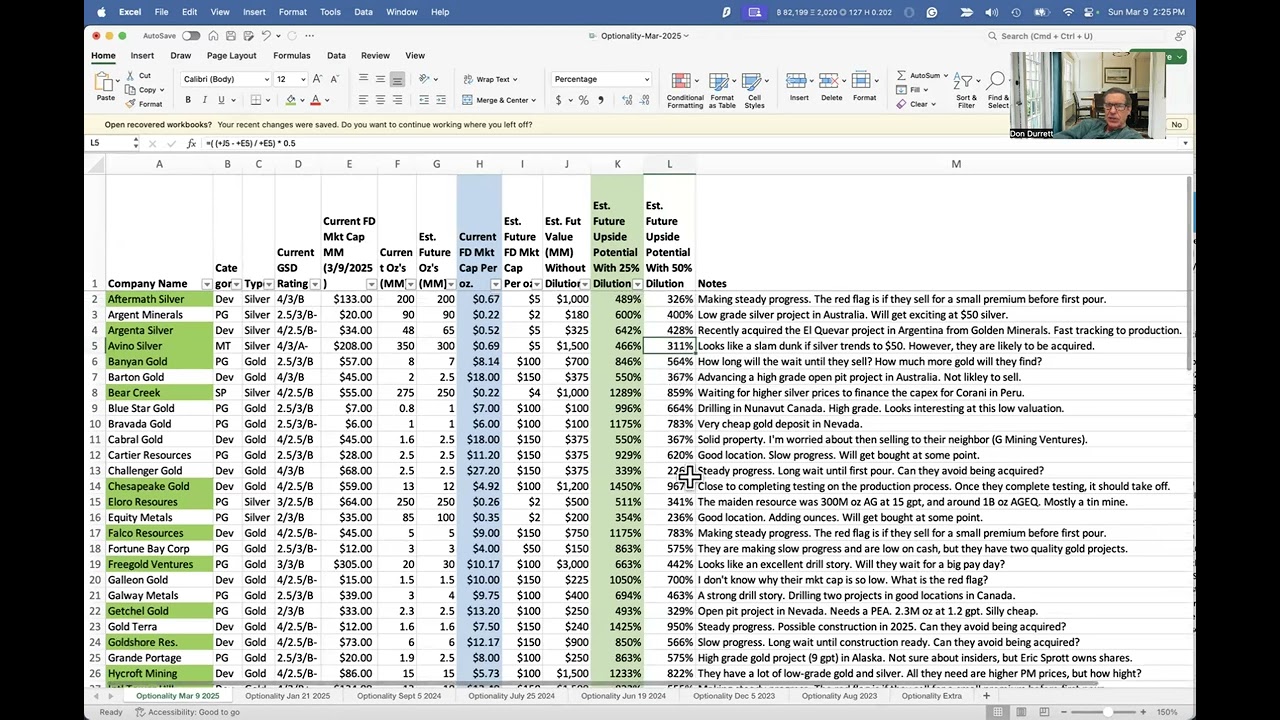Click the Cut scissors icon
The height and width of the screenshot is (720, 1280).
131,76
